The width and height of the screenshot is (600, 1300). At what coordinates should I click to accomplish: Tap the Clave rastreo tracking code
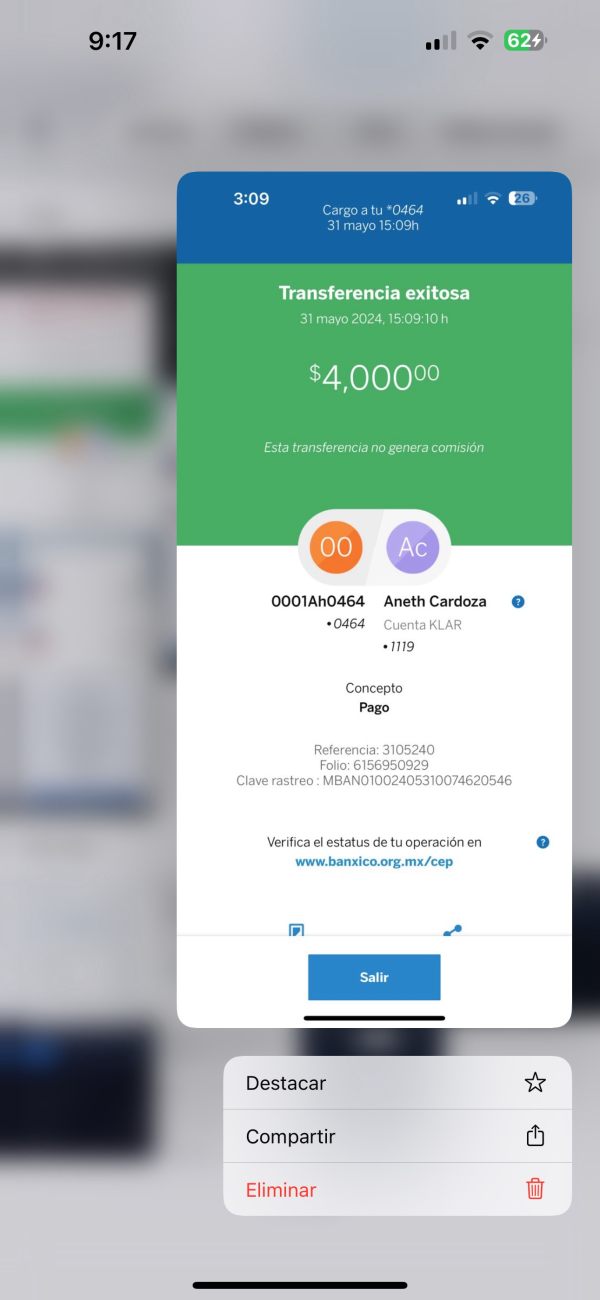374,780
